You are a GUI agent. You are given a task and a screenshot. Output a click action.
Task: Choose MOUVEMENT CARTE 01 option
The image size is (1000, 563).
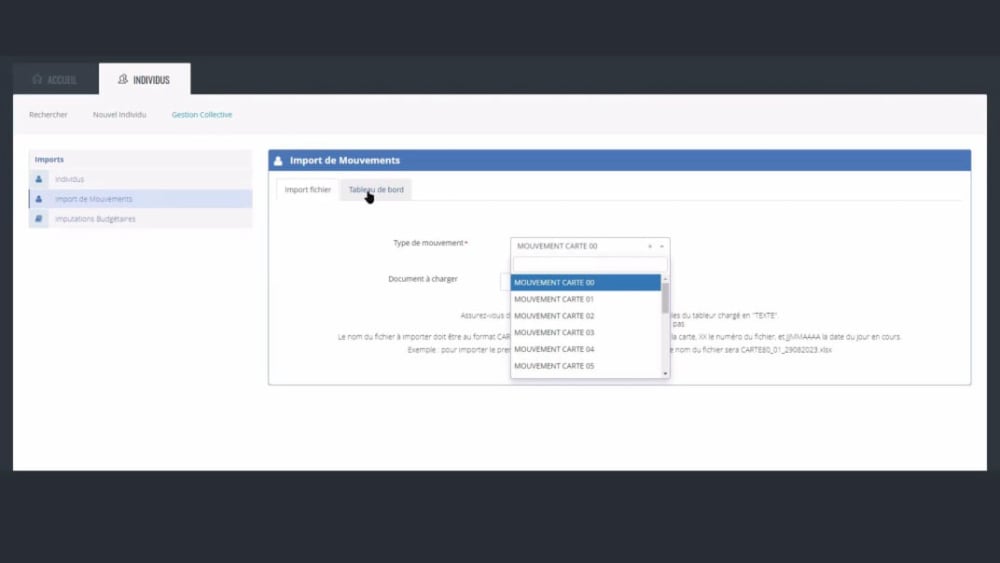click(585, 299)
